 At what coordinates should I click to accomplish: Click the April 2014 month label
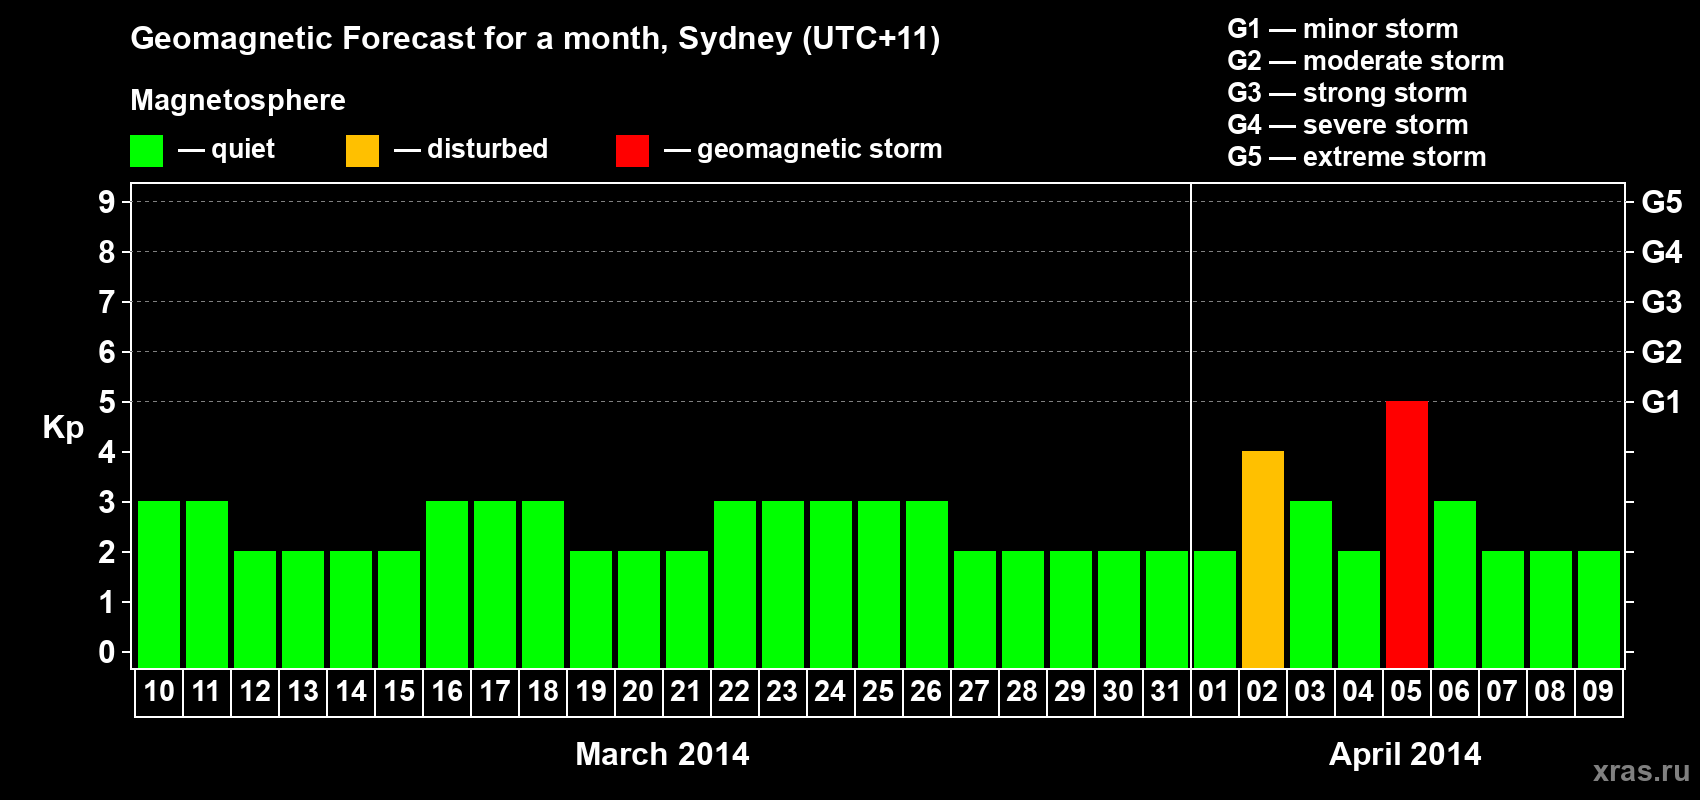pos(1405,754)
